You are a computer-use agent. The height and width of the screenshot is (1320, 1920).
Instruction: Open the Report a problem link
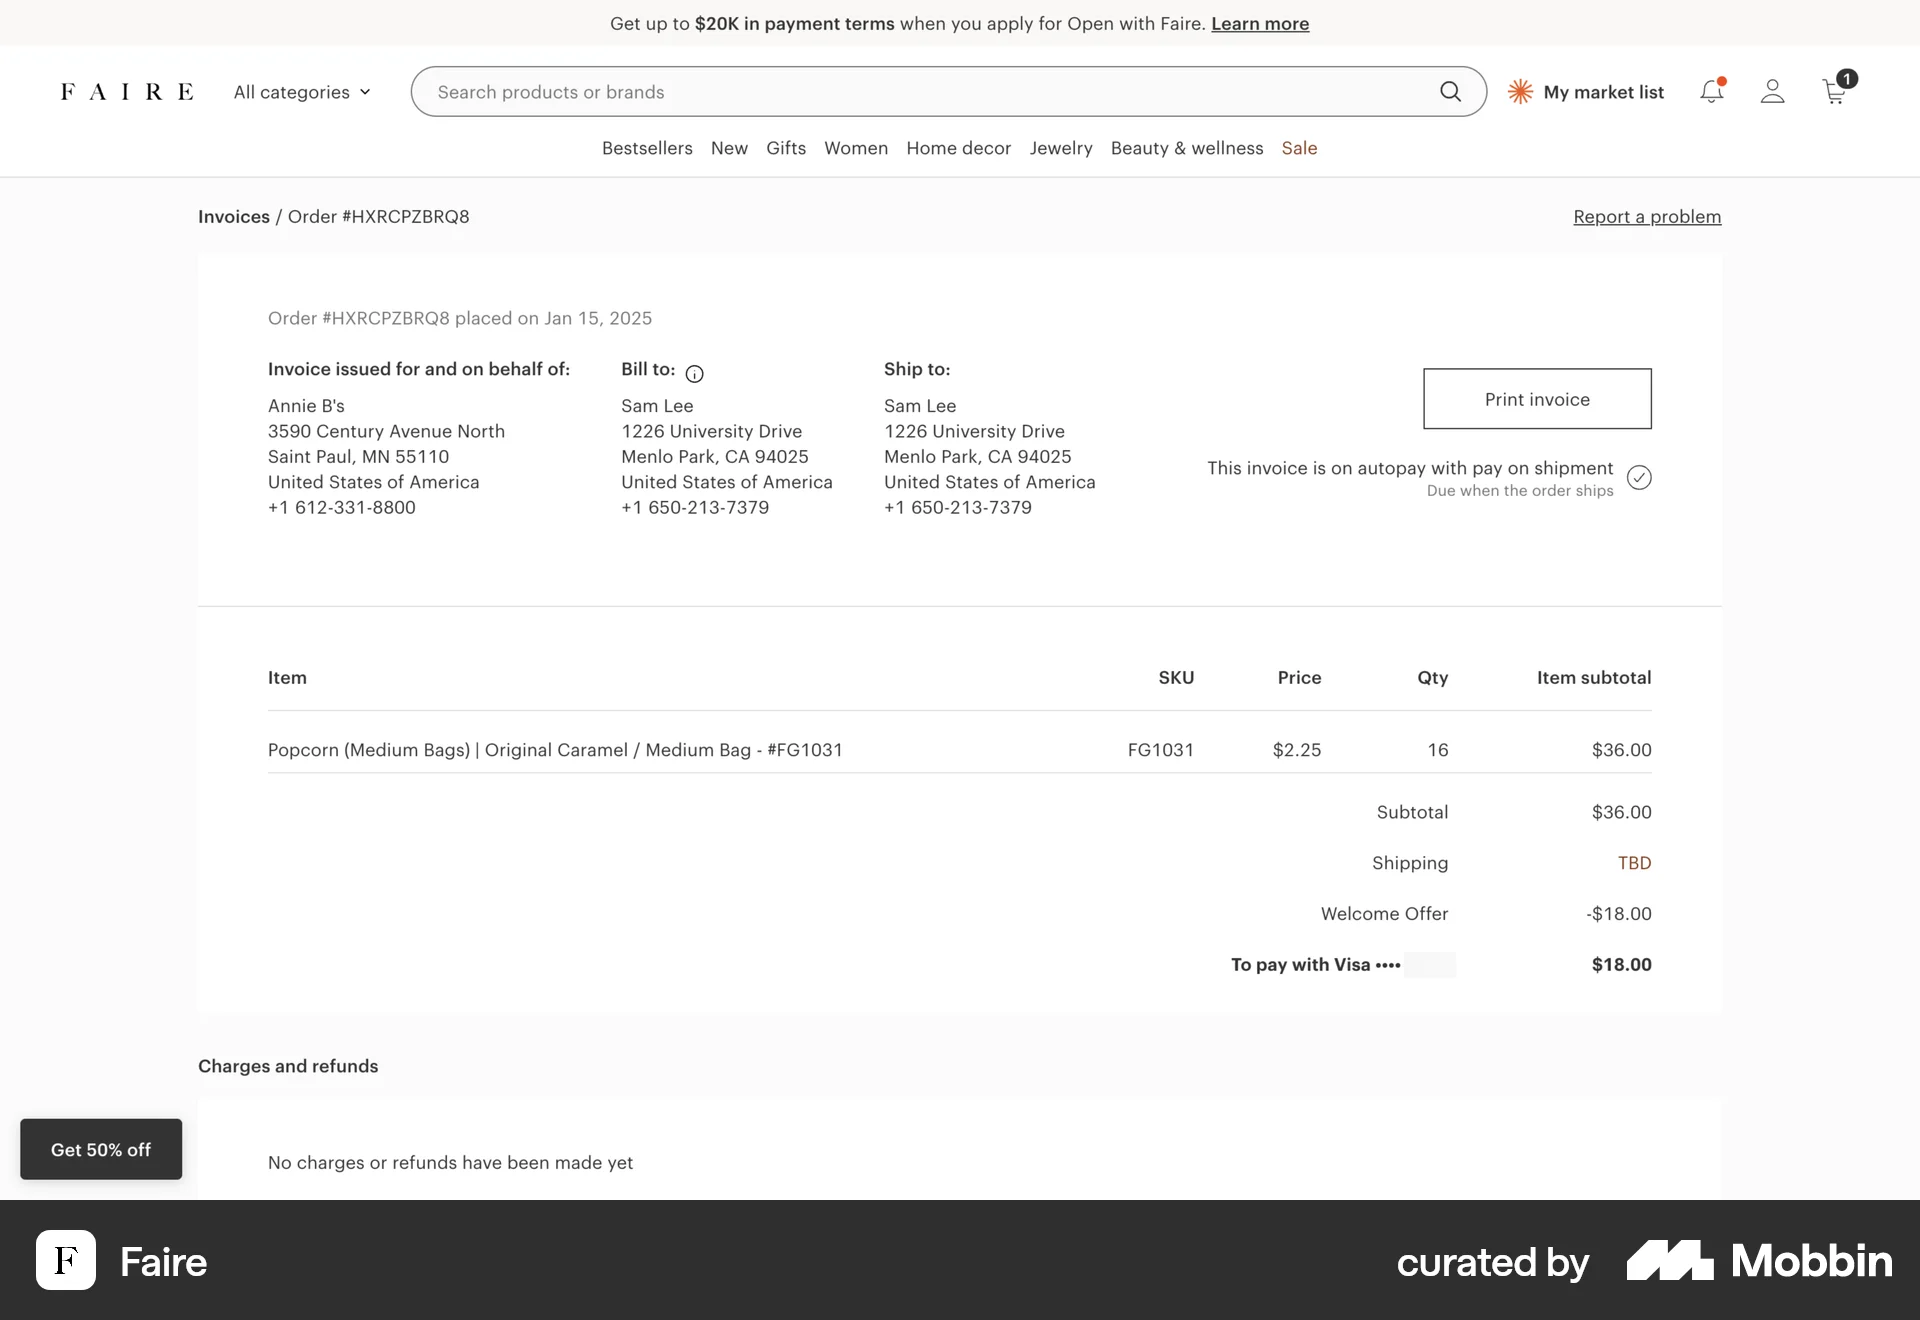pyautogui.click(x=1646, y=216)
